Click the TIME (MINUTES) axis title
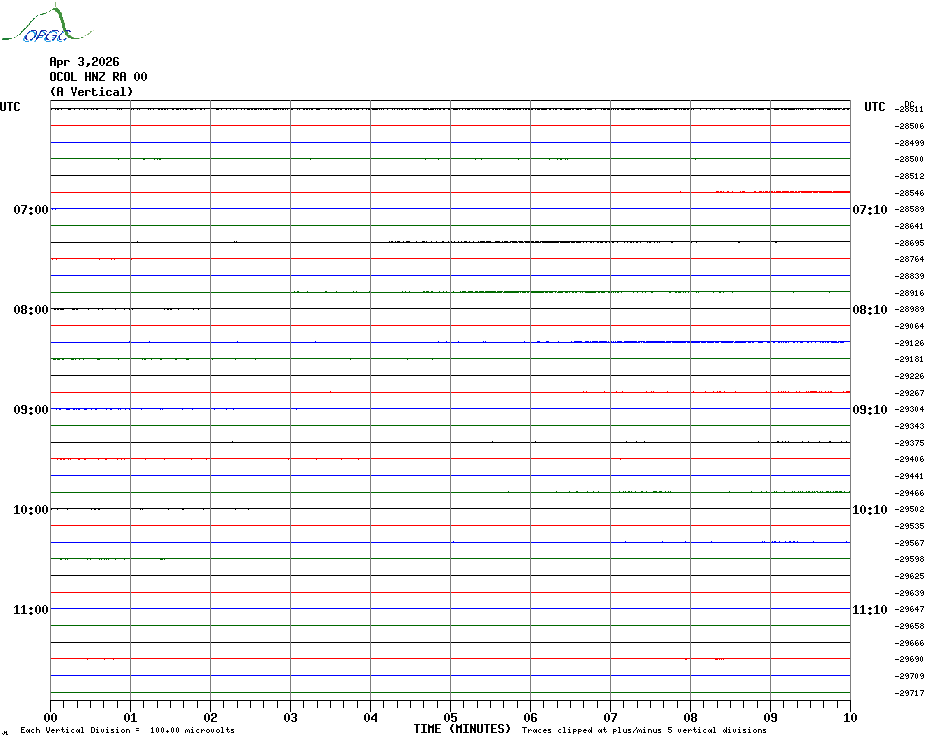Viewport: 930px width, 744px height. click(x=462, y=729)
